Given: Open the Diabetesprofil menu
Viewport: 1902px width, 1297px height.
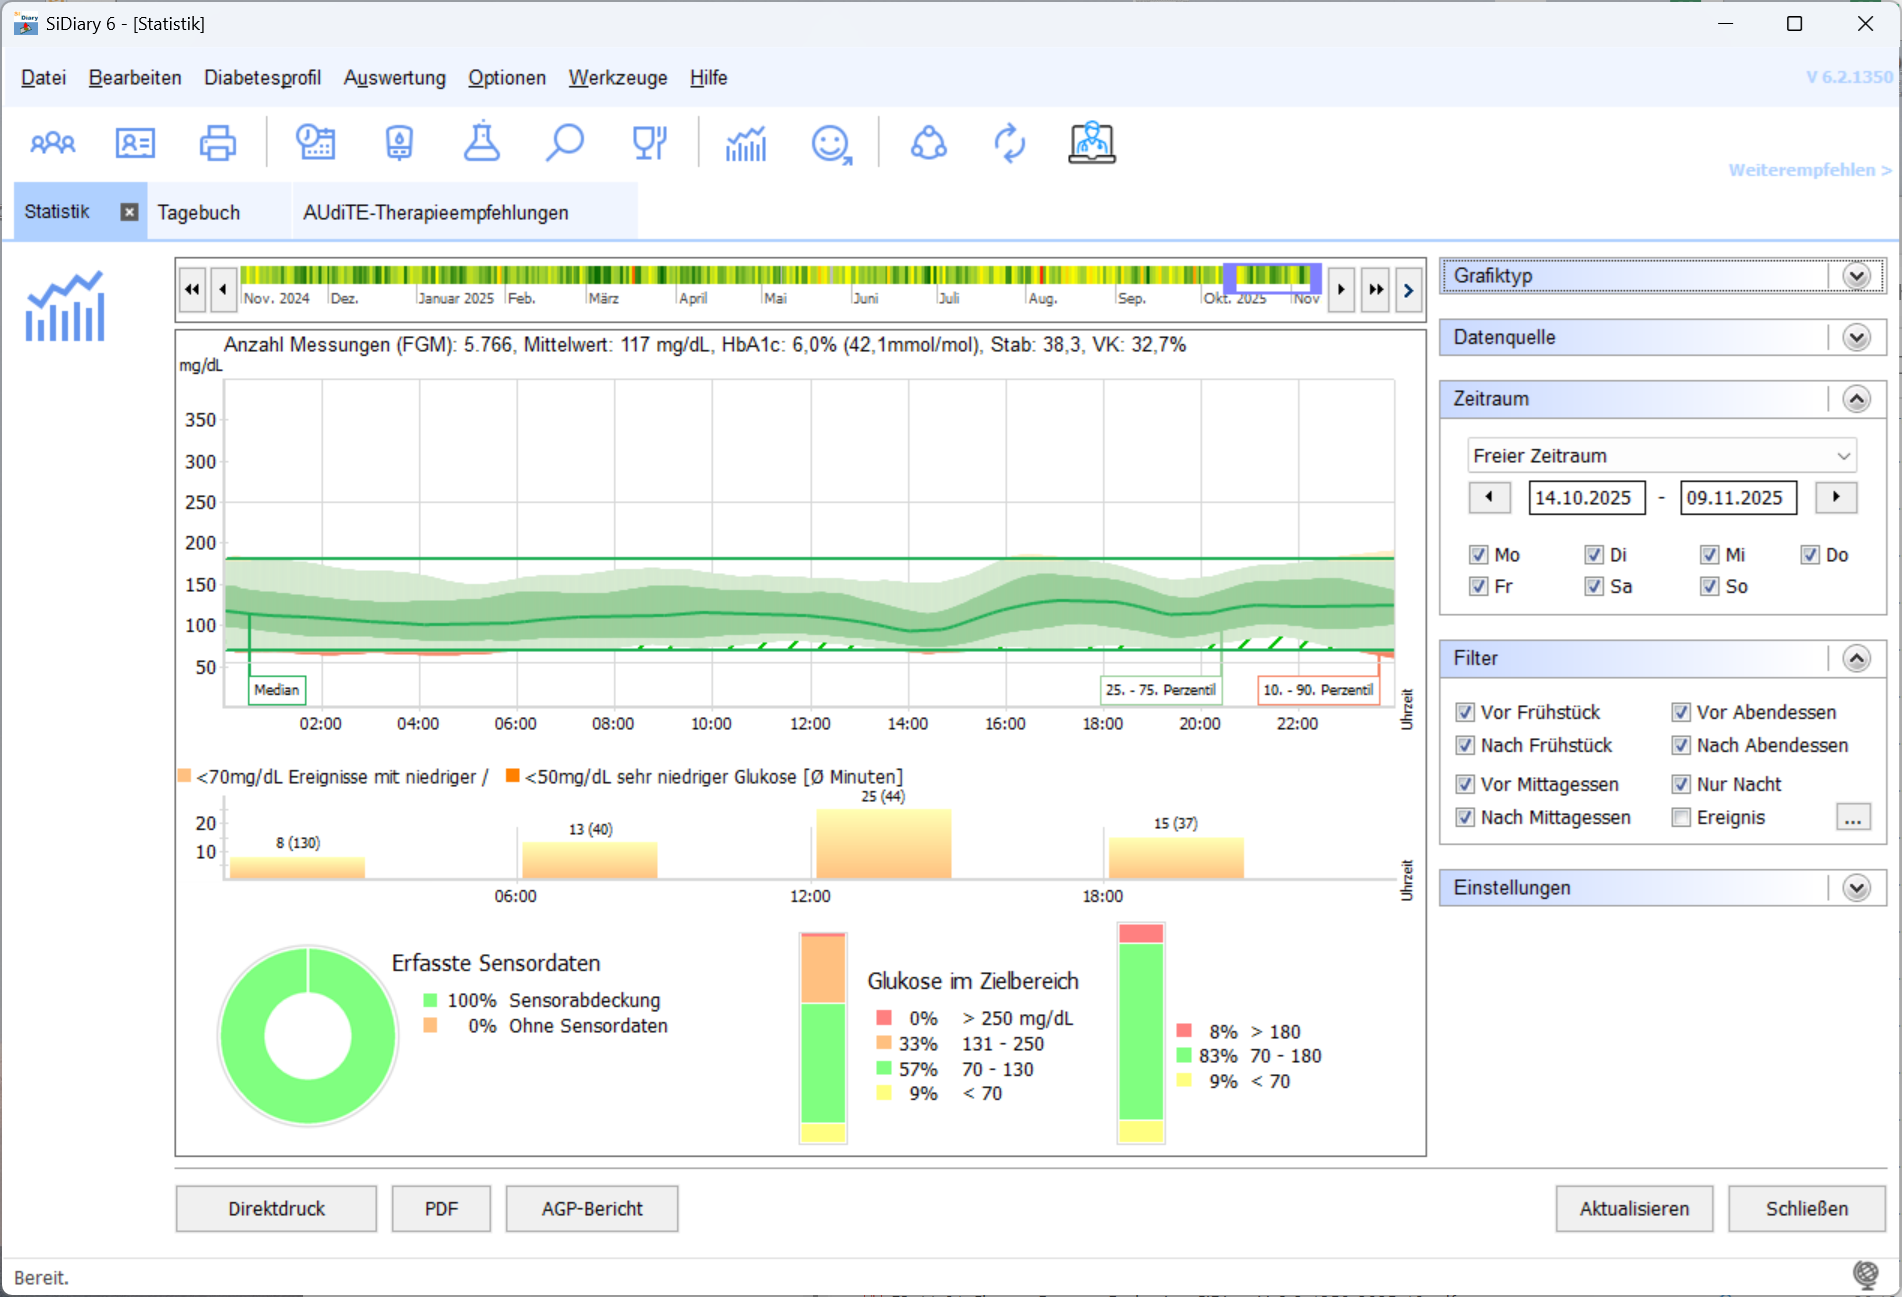Looking at the screenshot, I should pos(261,77).
